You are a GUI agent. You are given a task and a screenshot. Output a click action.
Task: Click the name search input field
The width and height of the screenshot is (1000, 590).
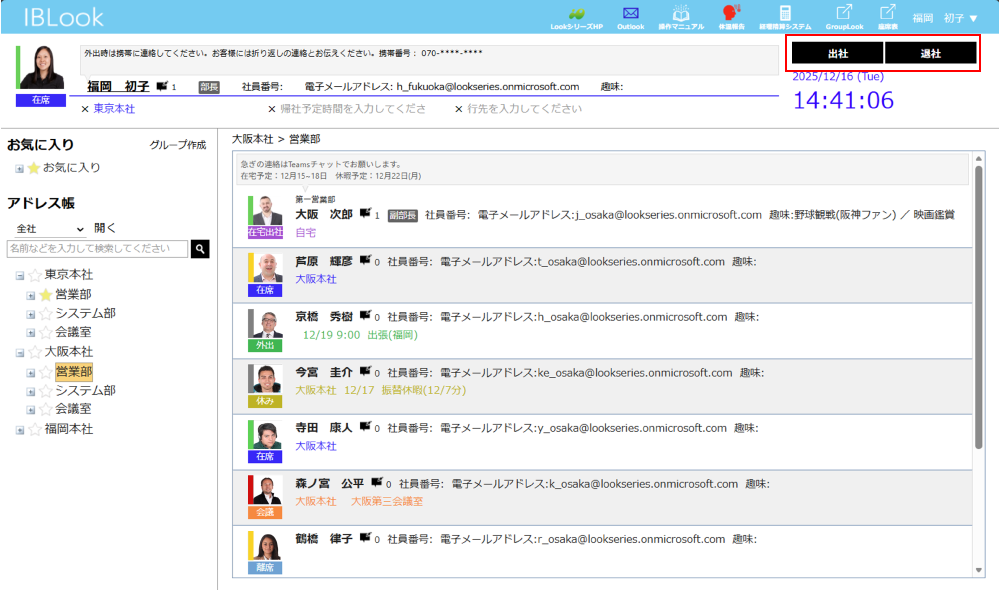[x=97, y=249]
